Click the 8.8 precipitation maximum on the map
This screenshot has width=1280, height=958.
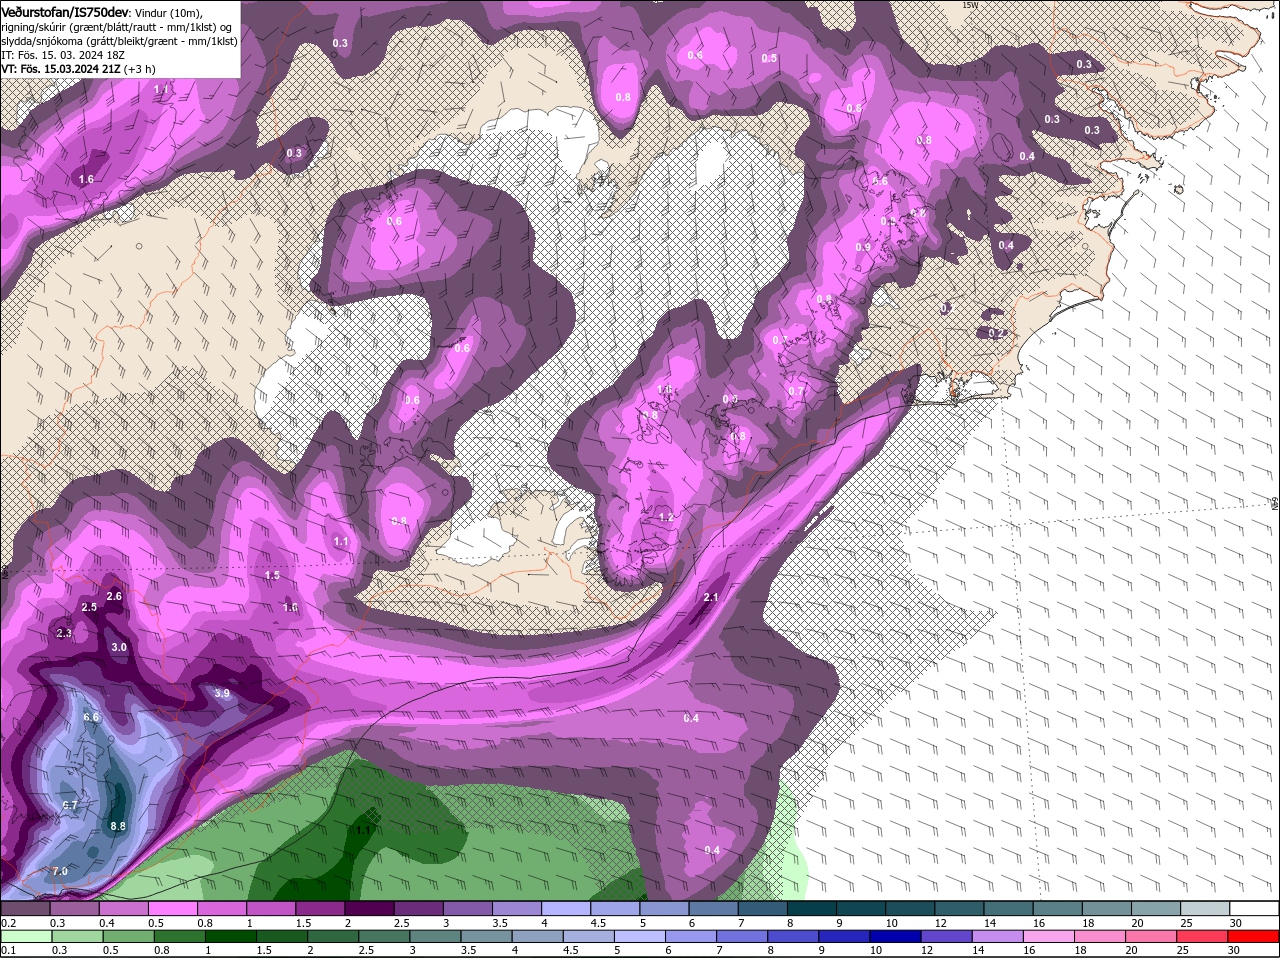tap(118, 826)
